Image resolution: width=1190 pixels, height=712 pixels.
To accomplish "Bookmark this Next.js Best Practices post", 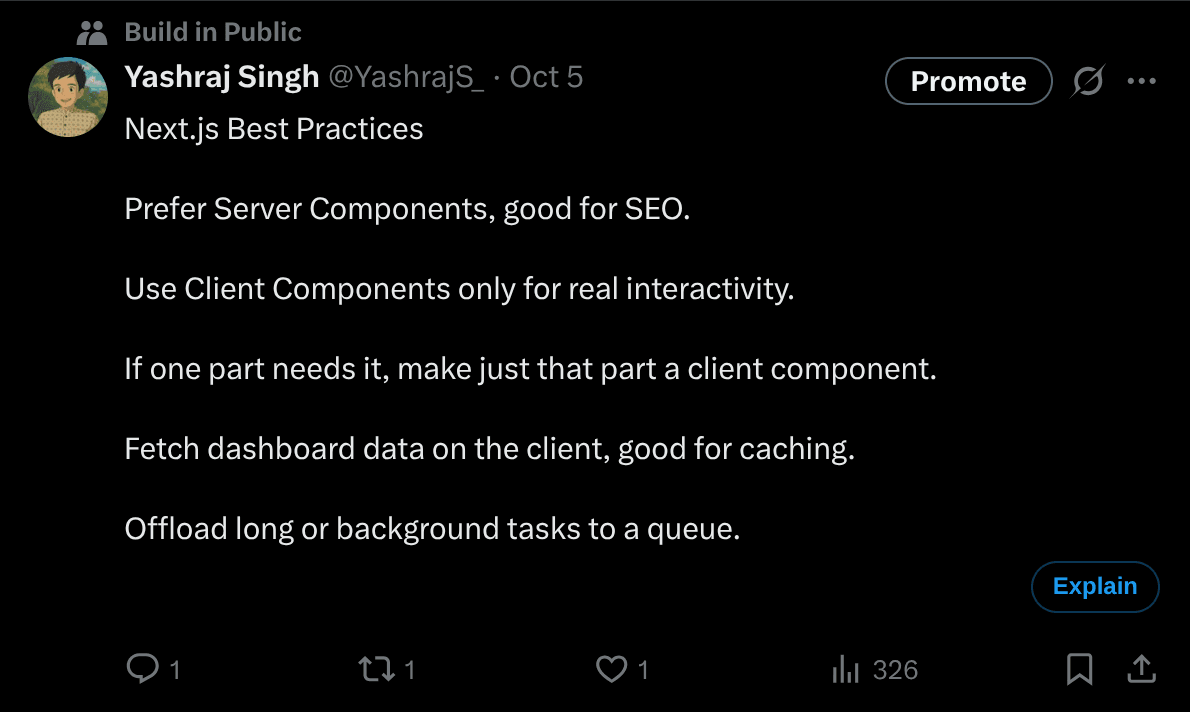I will pyautogui.click(x=1079, y=669).
